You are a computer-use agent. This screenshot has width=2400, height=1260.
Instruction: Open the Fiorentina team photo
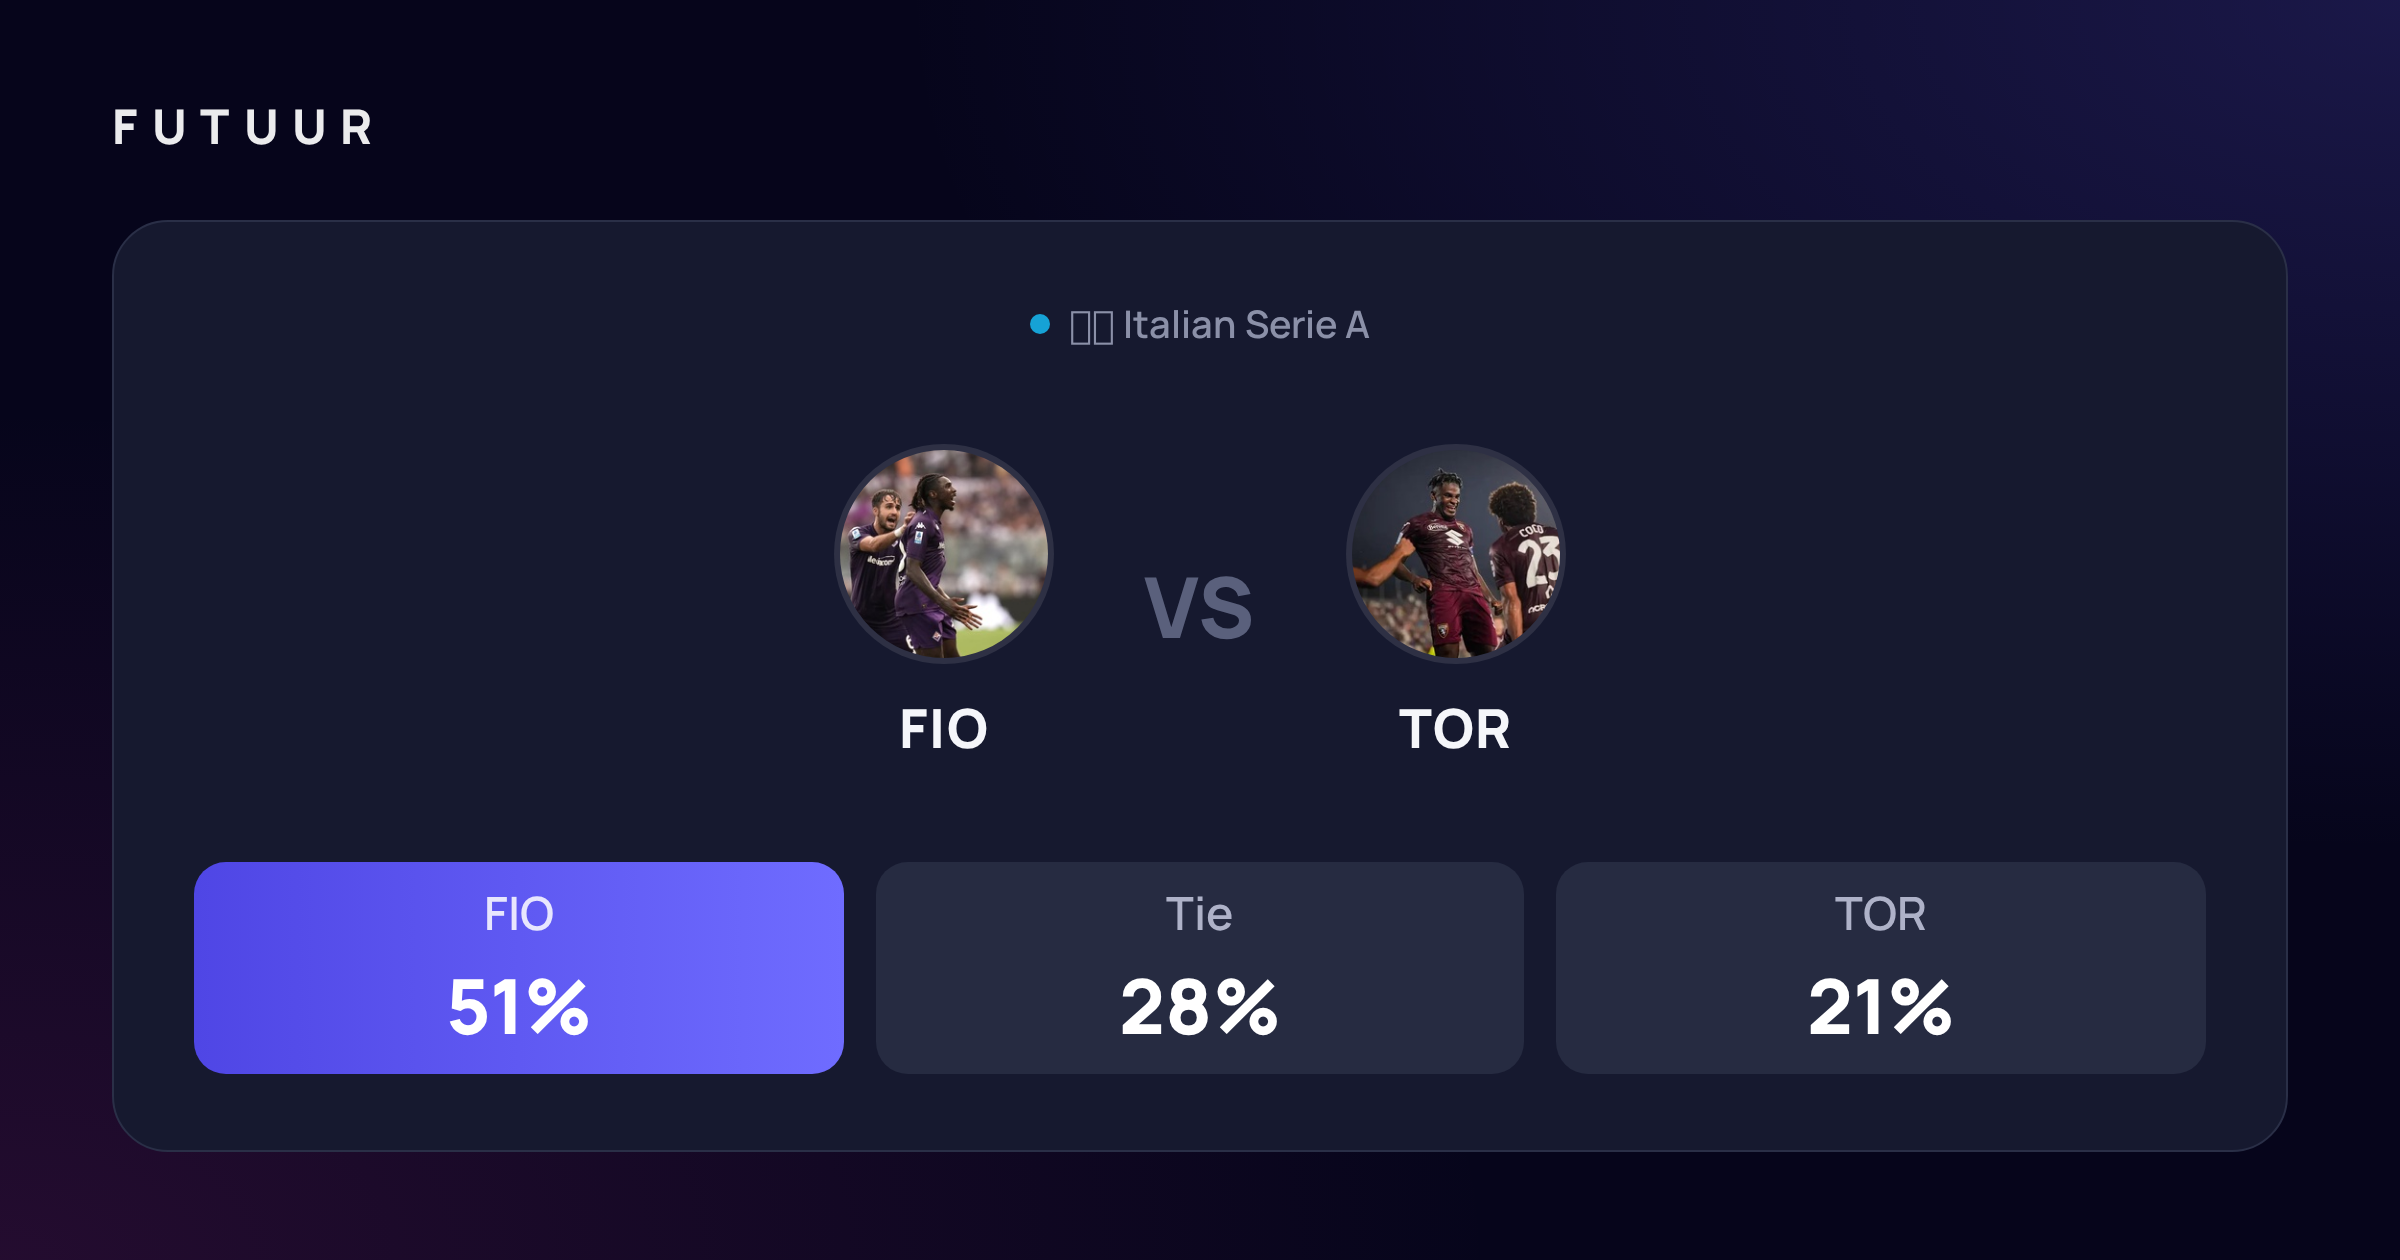tap(944, 554)
